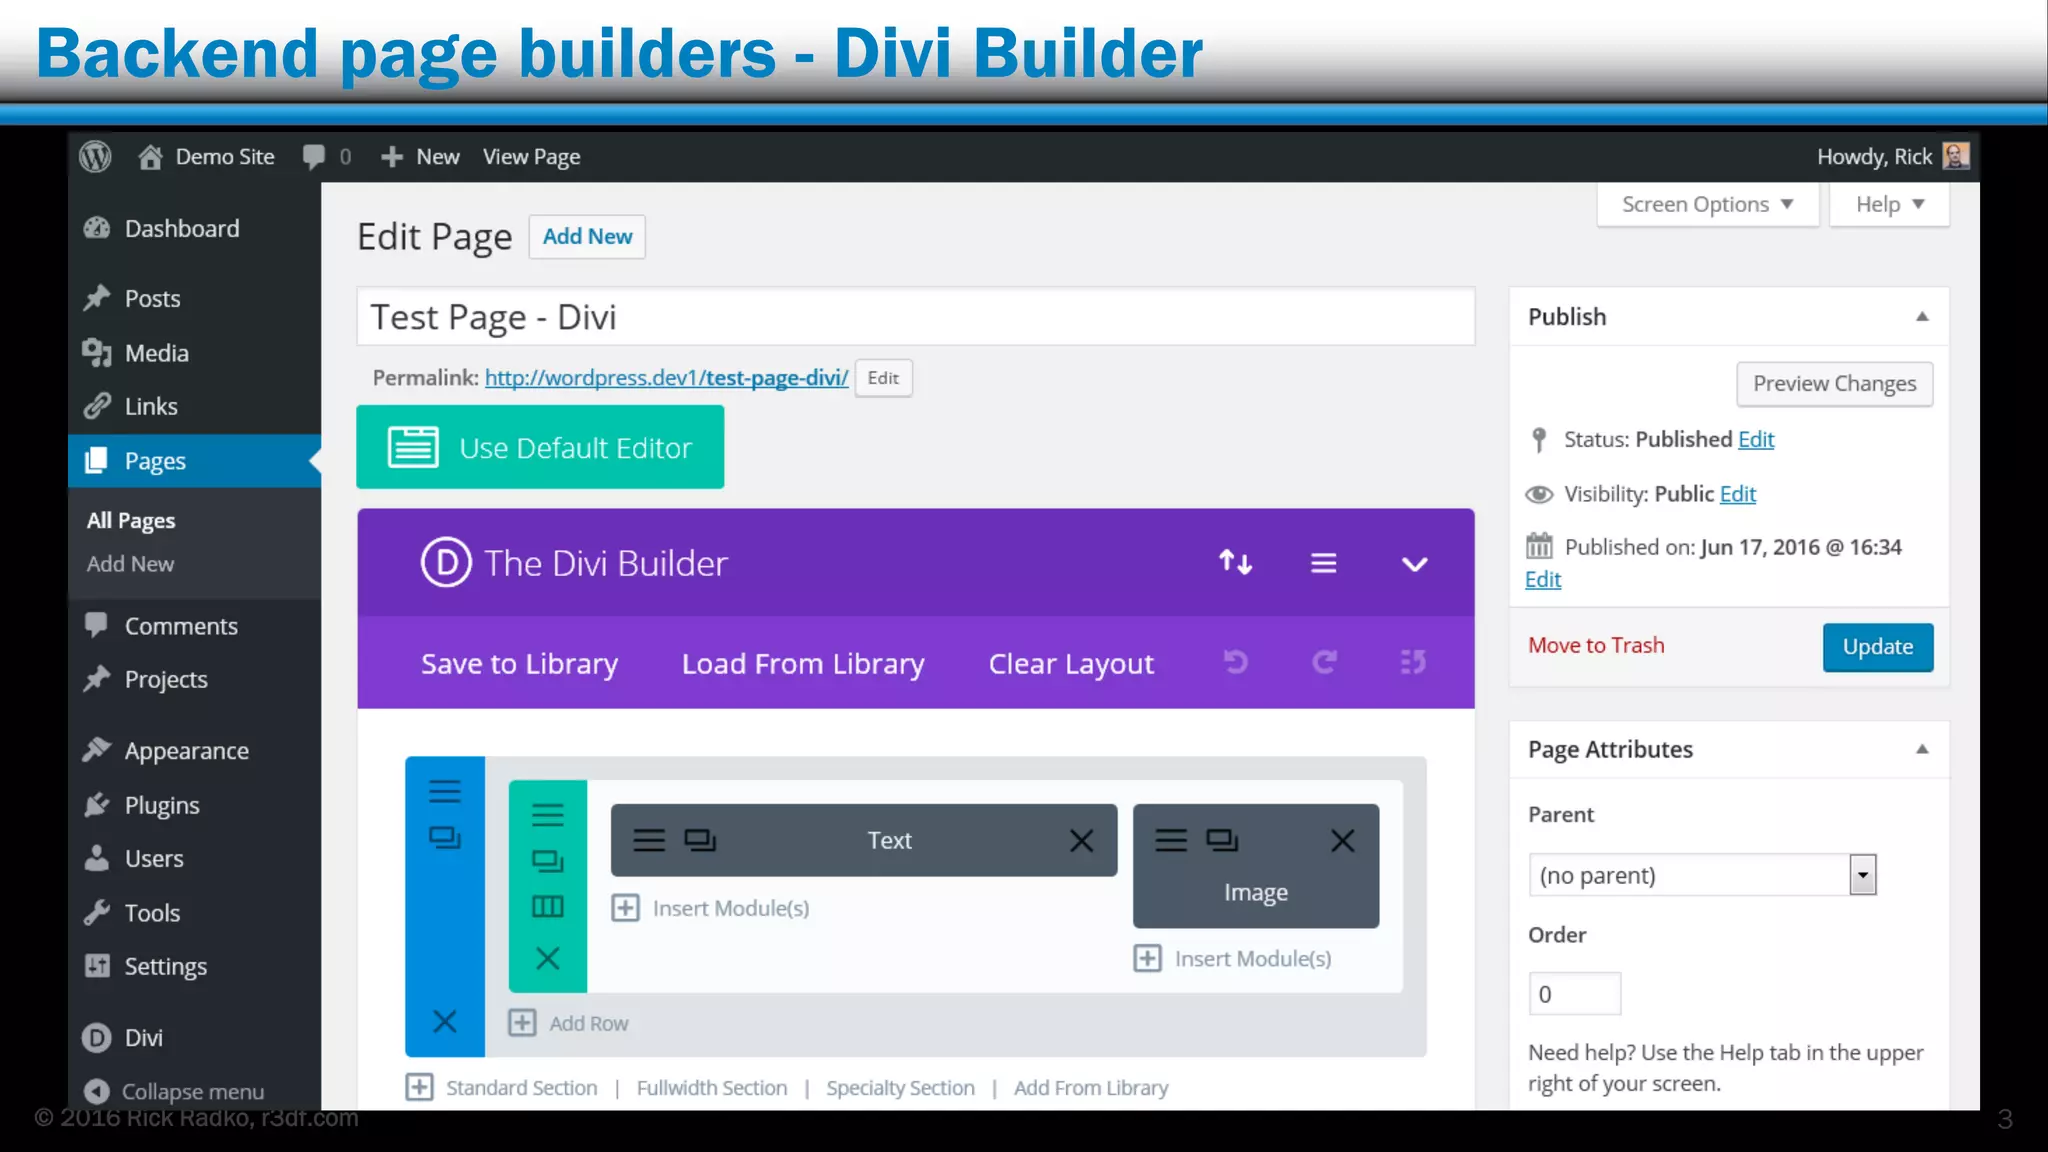Open Text module settings icon
Viewport: 2048px width, 1152px height.
(649, 840)
